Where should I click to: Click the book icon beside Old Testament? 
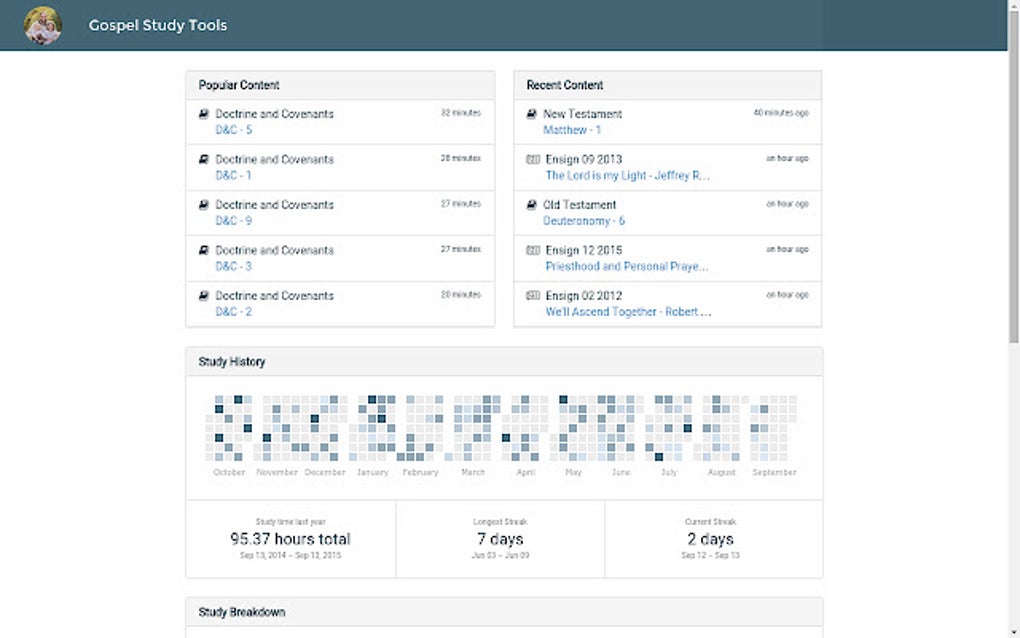click(x=532, y=205)
